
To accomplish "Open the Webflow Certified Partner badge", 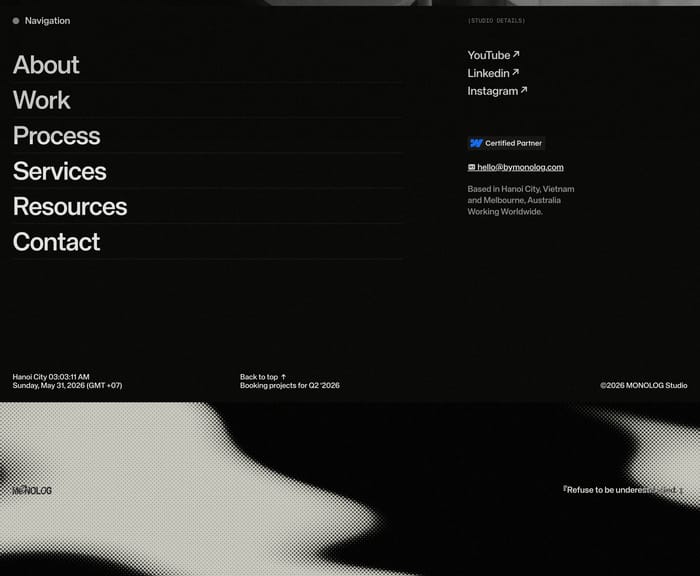I will pos(506,143).
